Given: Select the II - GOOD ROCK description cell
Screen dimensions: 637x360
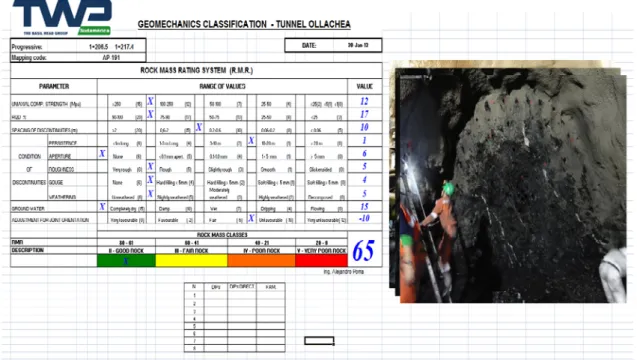Looking at the screenshot, I should tap(126, 251).
